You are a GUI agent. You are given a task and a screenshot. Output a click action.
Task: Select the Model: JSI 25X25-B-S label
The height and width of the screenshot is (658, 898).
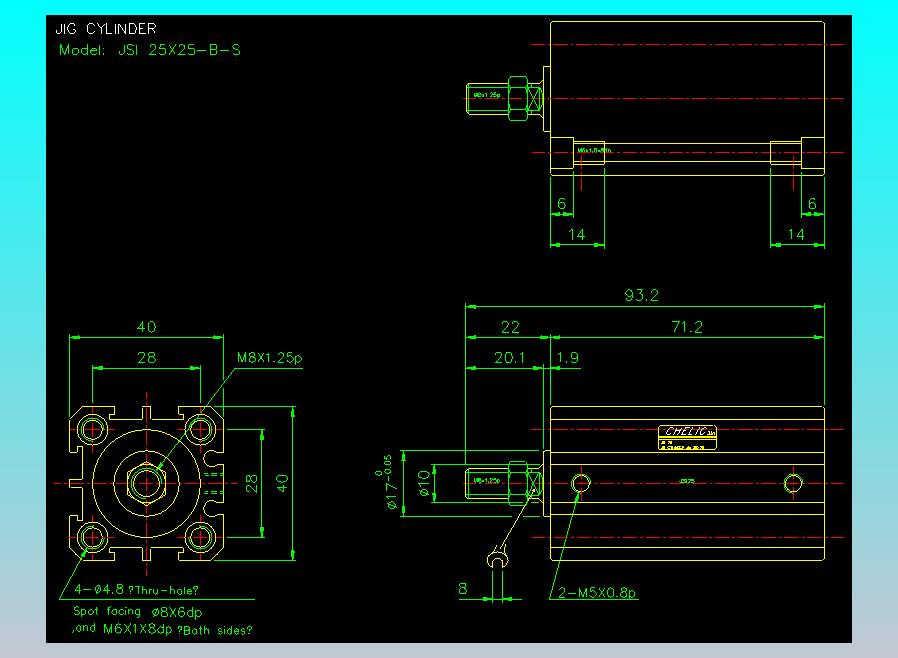(x=149, y=49)
